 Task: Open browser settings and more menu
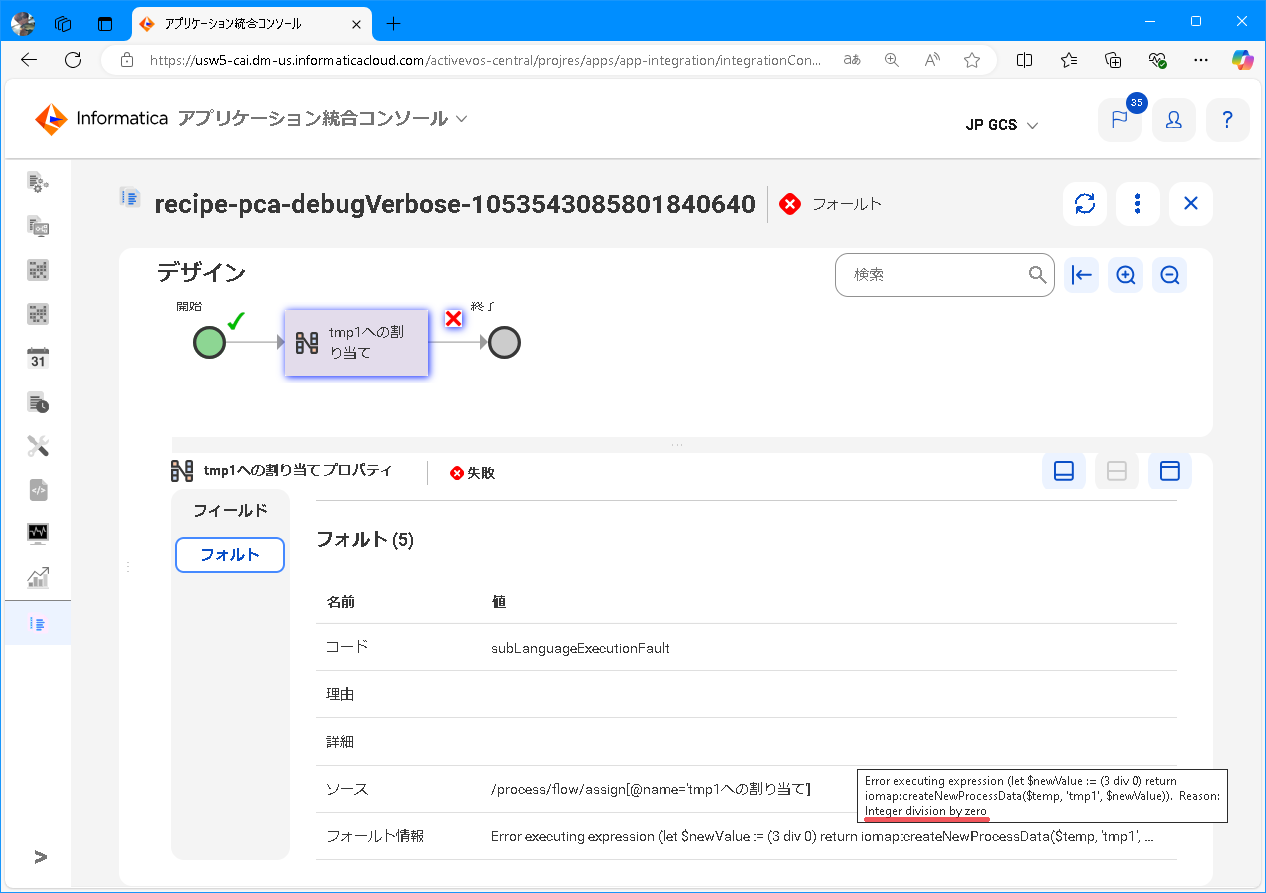1201,60
